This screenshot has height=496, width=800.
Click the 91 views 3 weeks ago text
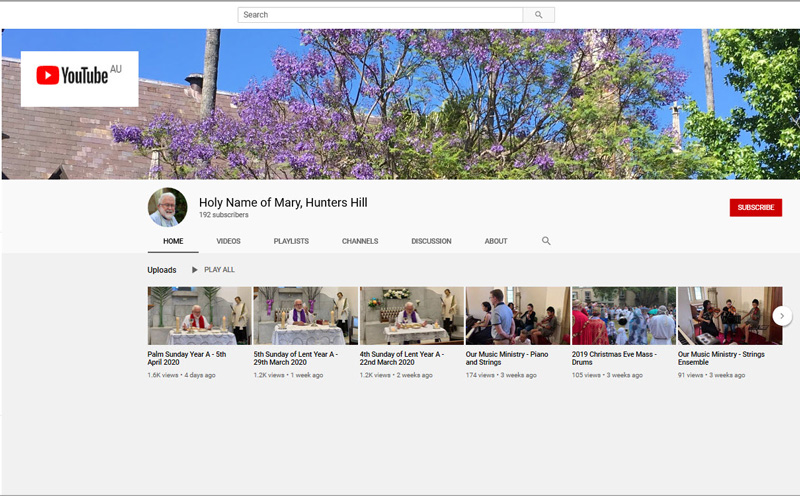point(711,375)
